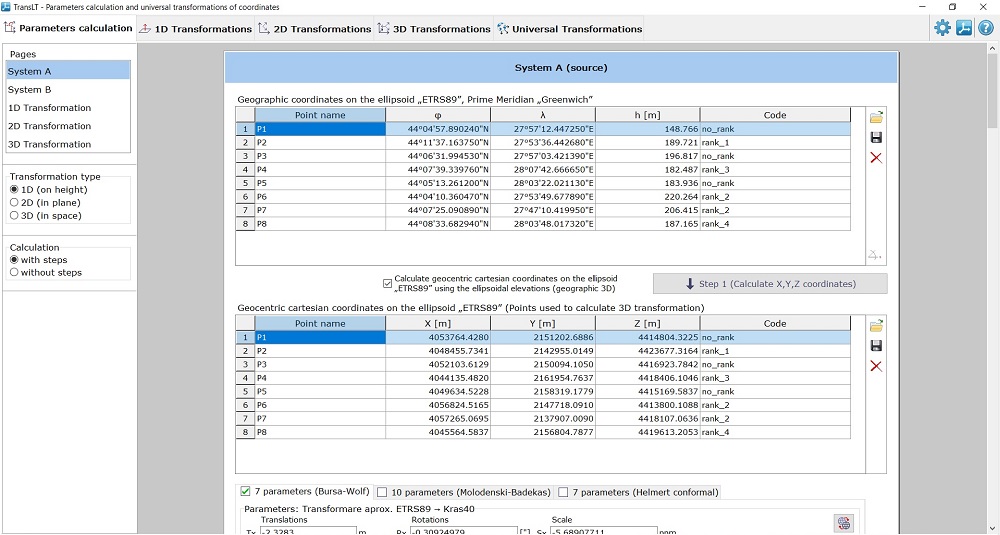Select Y value 2147718.0910
The width and height of the screenshot is (1000, 535).
[x=543, y=405]
